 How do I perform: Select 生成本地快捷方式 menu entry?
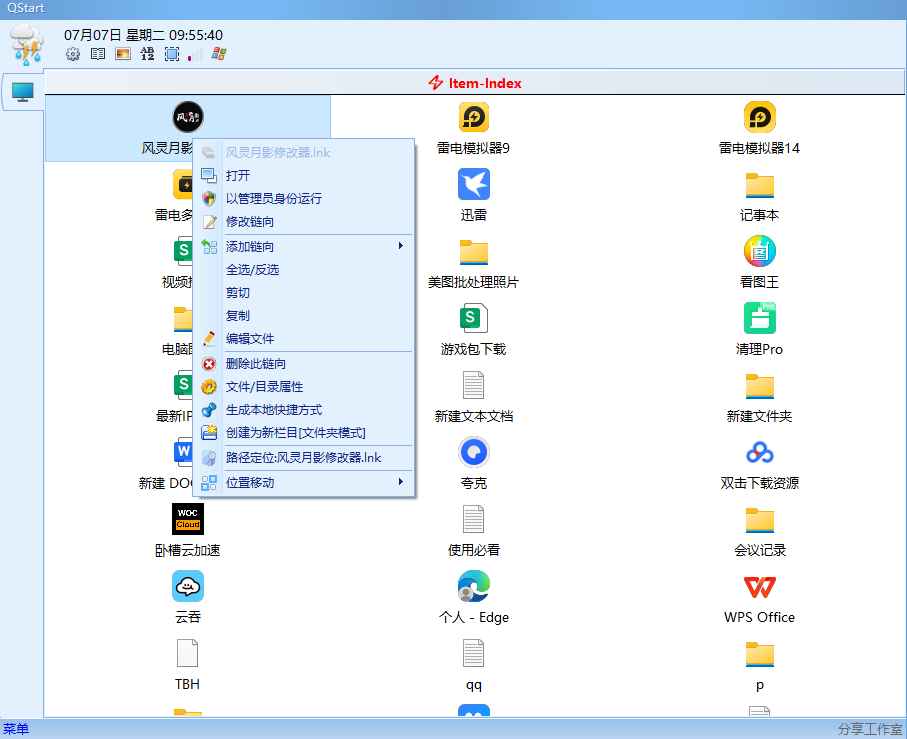click(x=304, y=410)
